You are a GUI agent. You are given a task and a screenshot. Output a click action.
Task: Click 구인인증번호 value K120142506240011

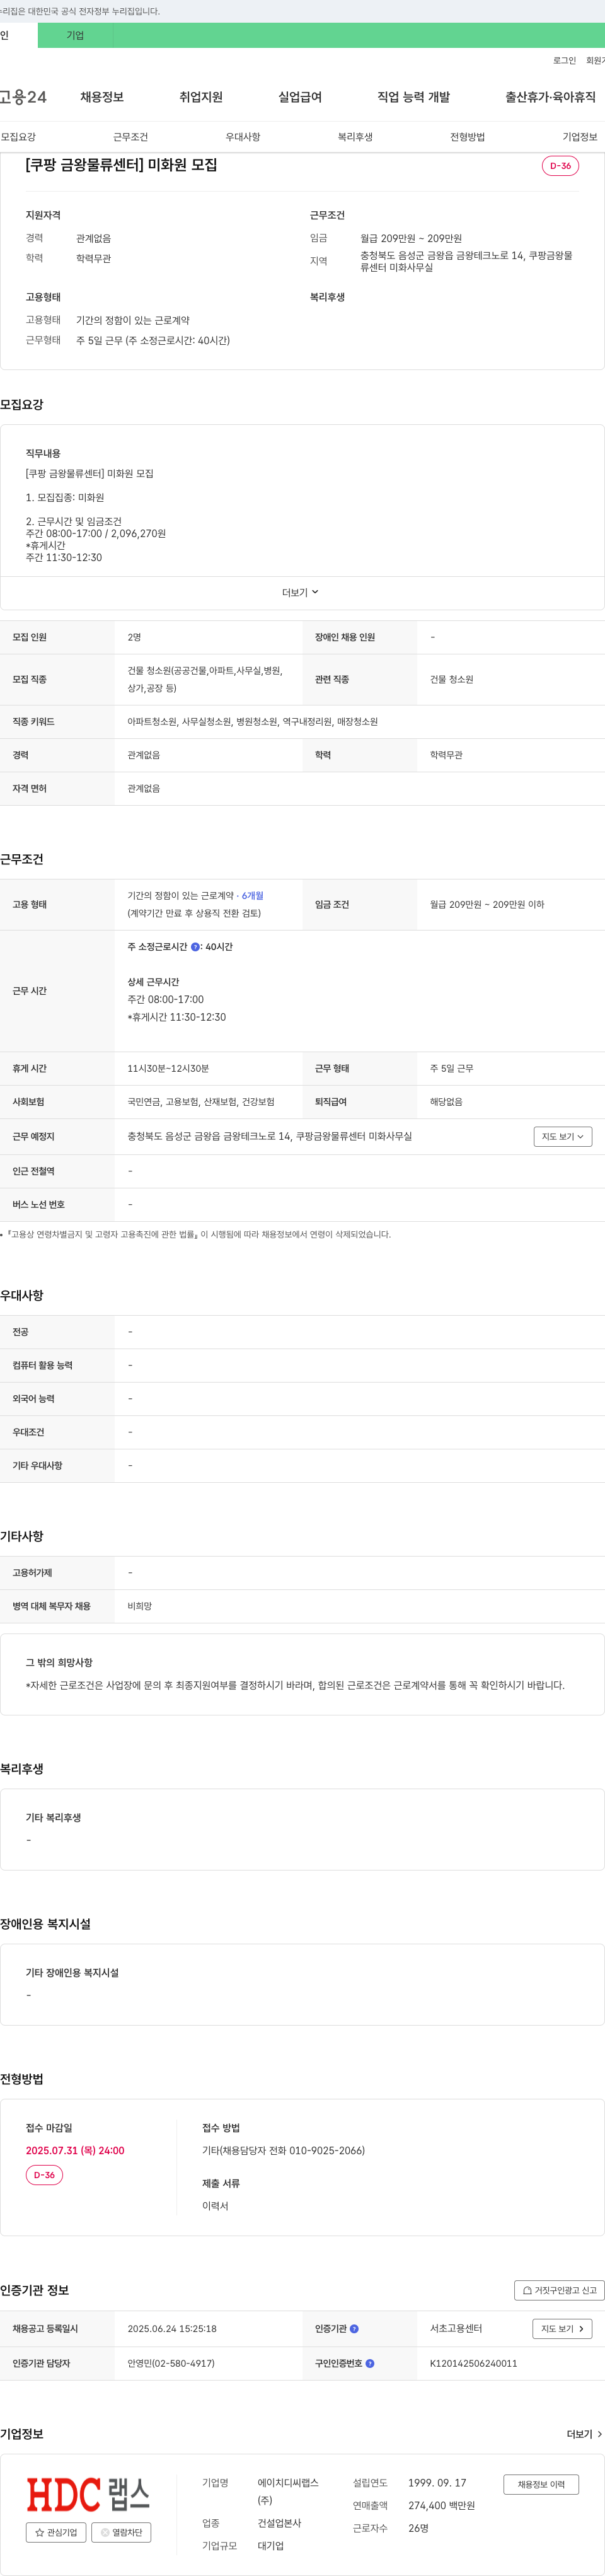(474, 2364)
